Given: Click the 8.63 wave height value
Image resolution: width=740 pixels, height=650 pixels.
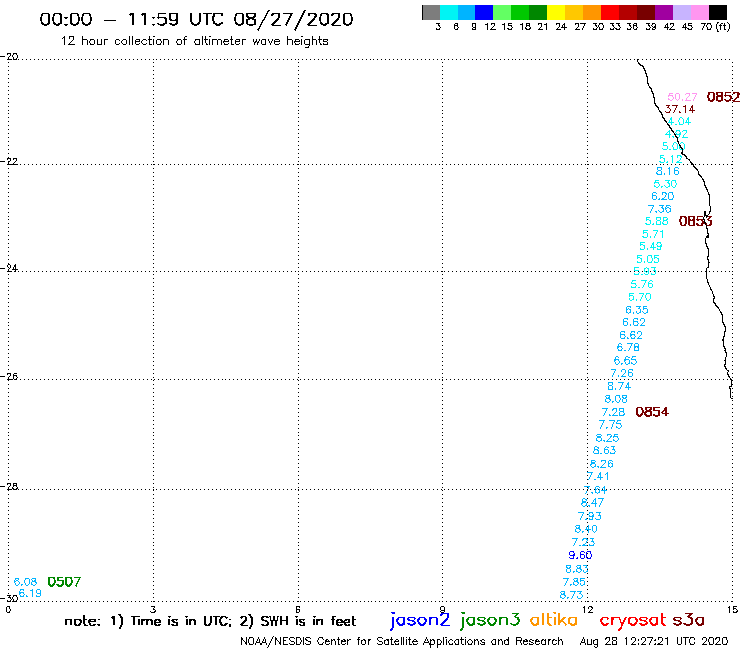Looking at the screenshot, I should click(604, 450).
